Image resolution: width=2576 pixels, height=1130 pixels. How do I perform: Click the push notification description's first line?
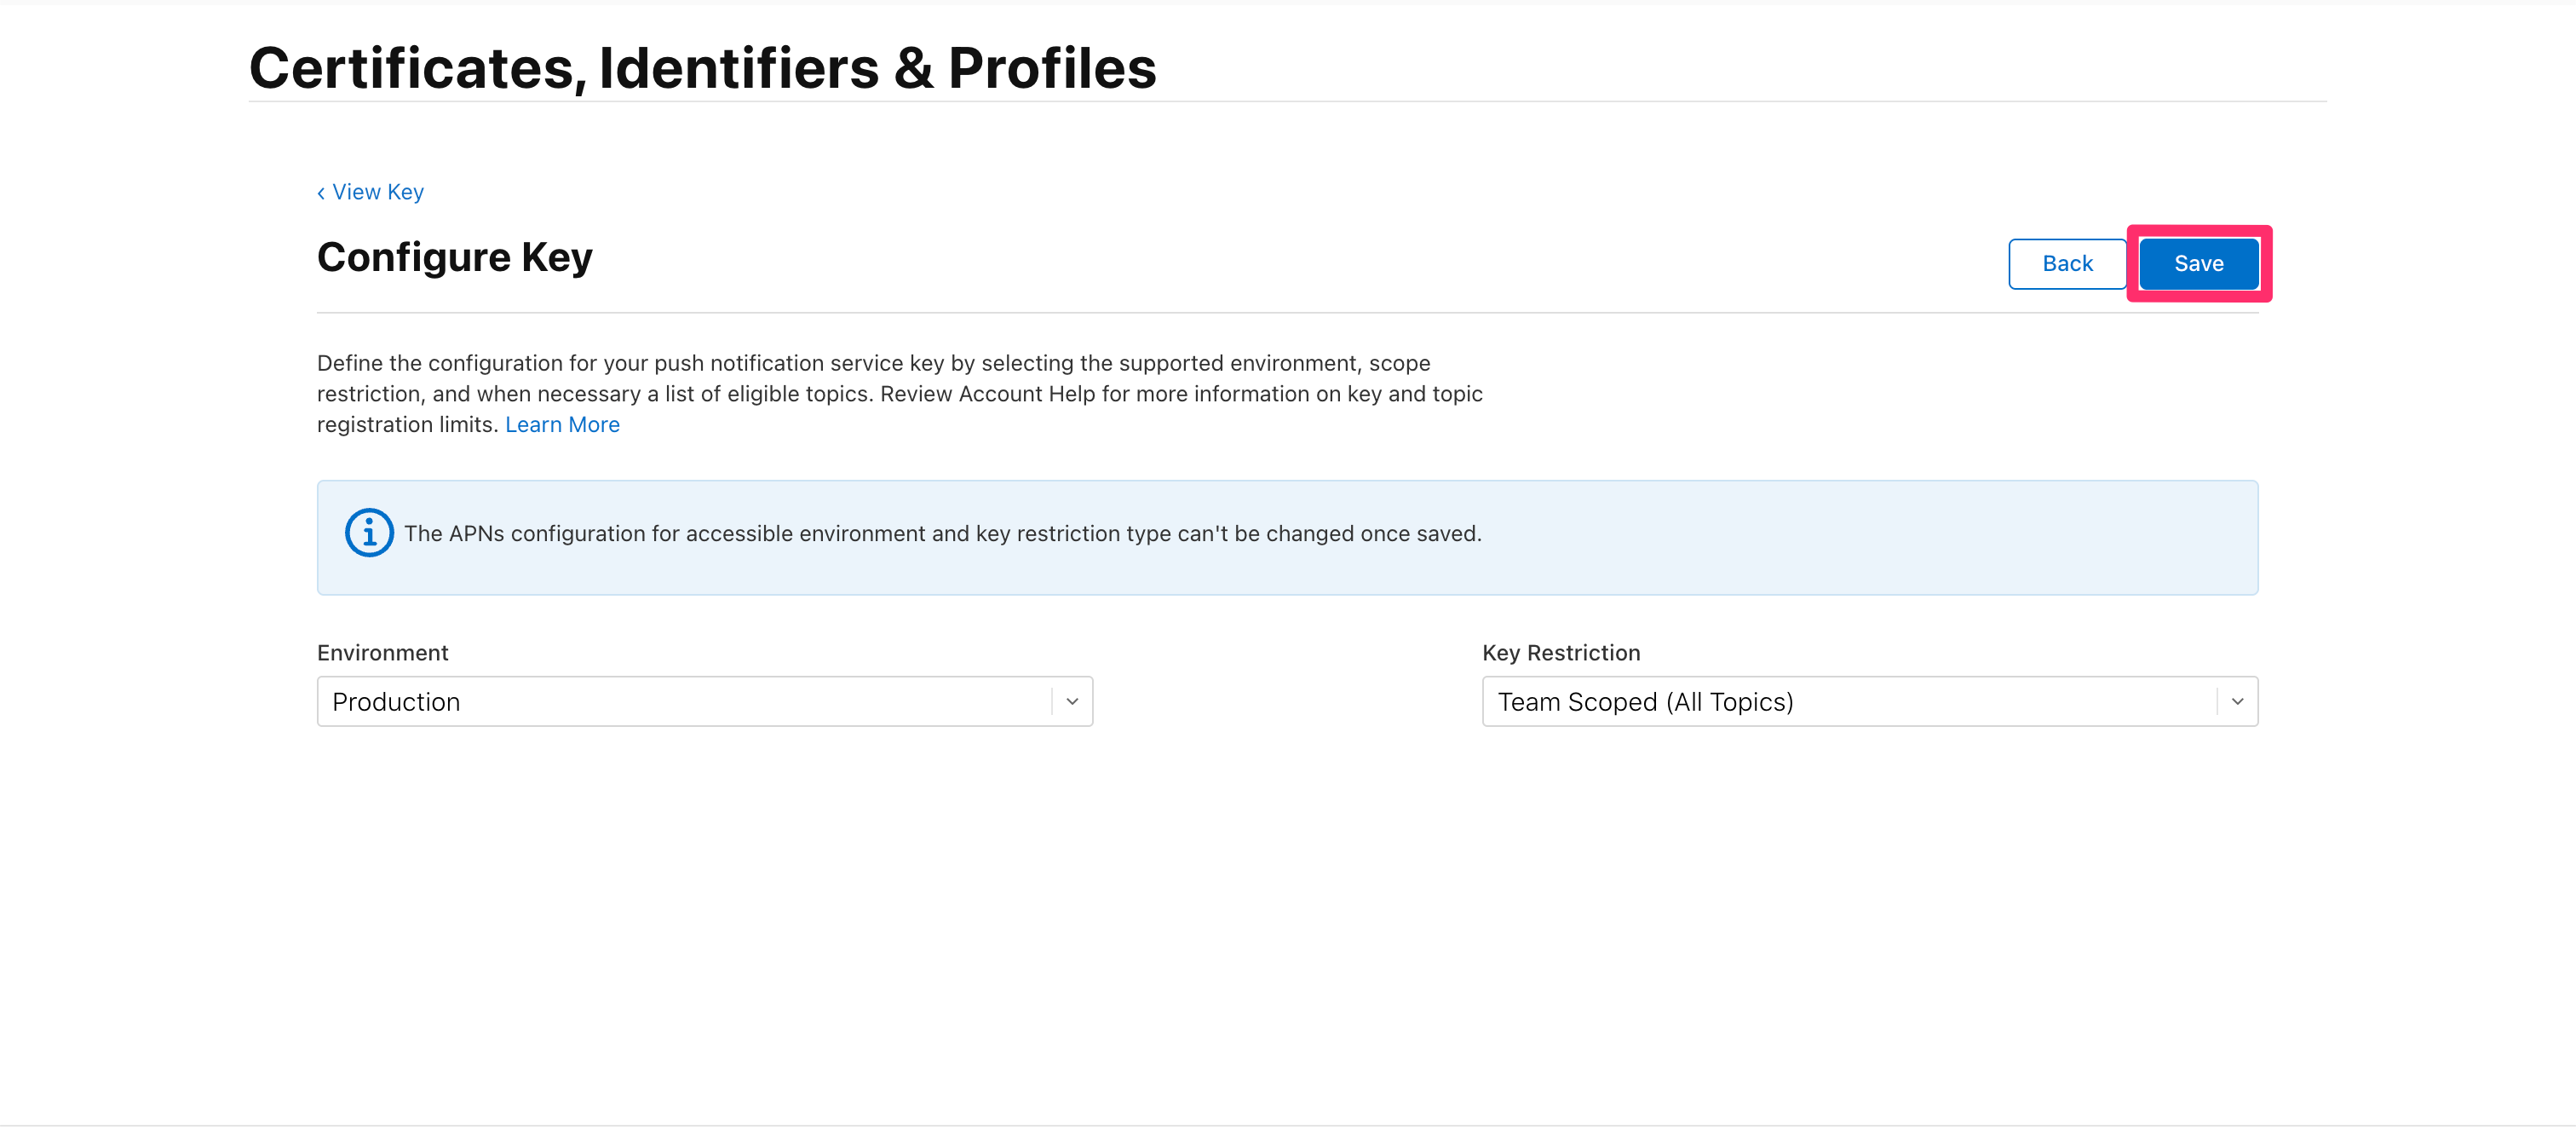coord(873,363)
